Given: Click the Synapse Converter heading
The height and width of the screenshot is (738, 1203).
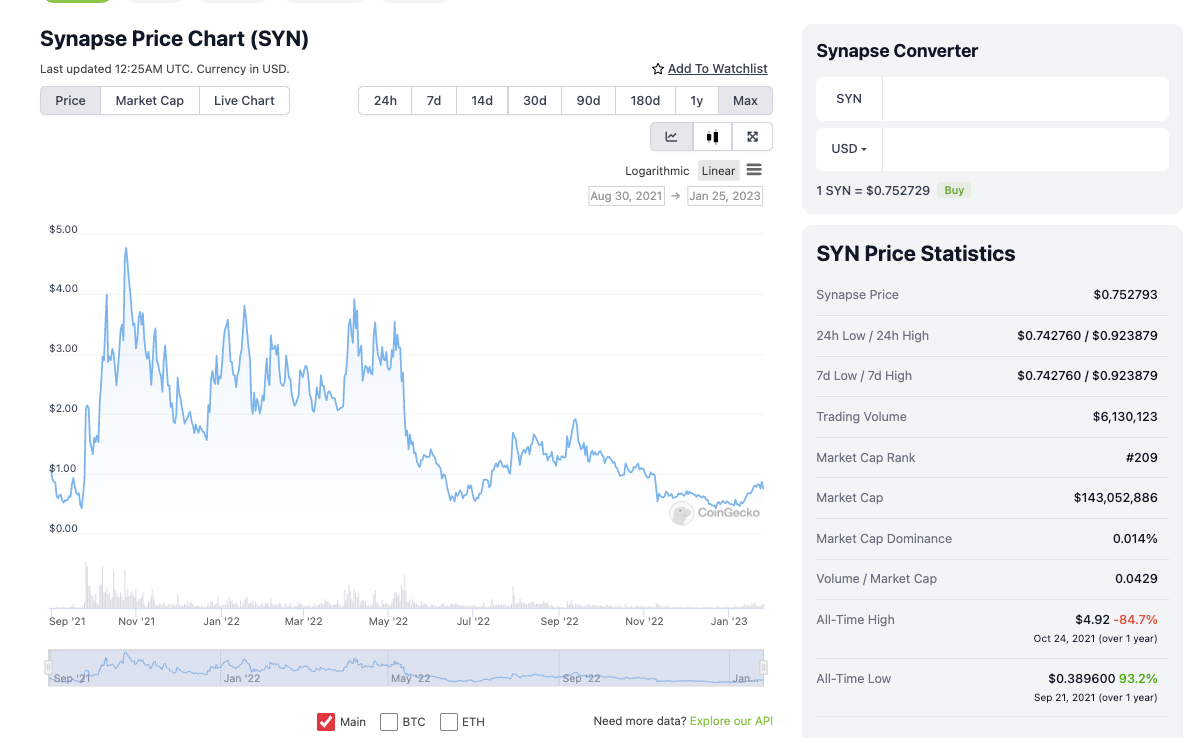Looking at the screenshot, I should coord(897,51).
